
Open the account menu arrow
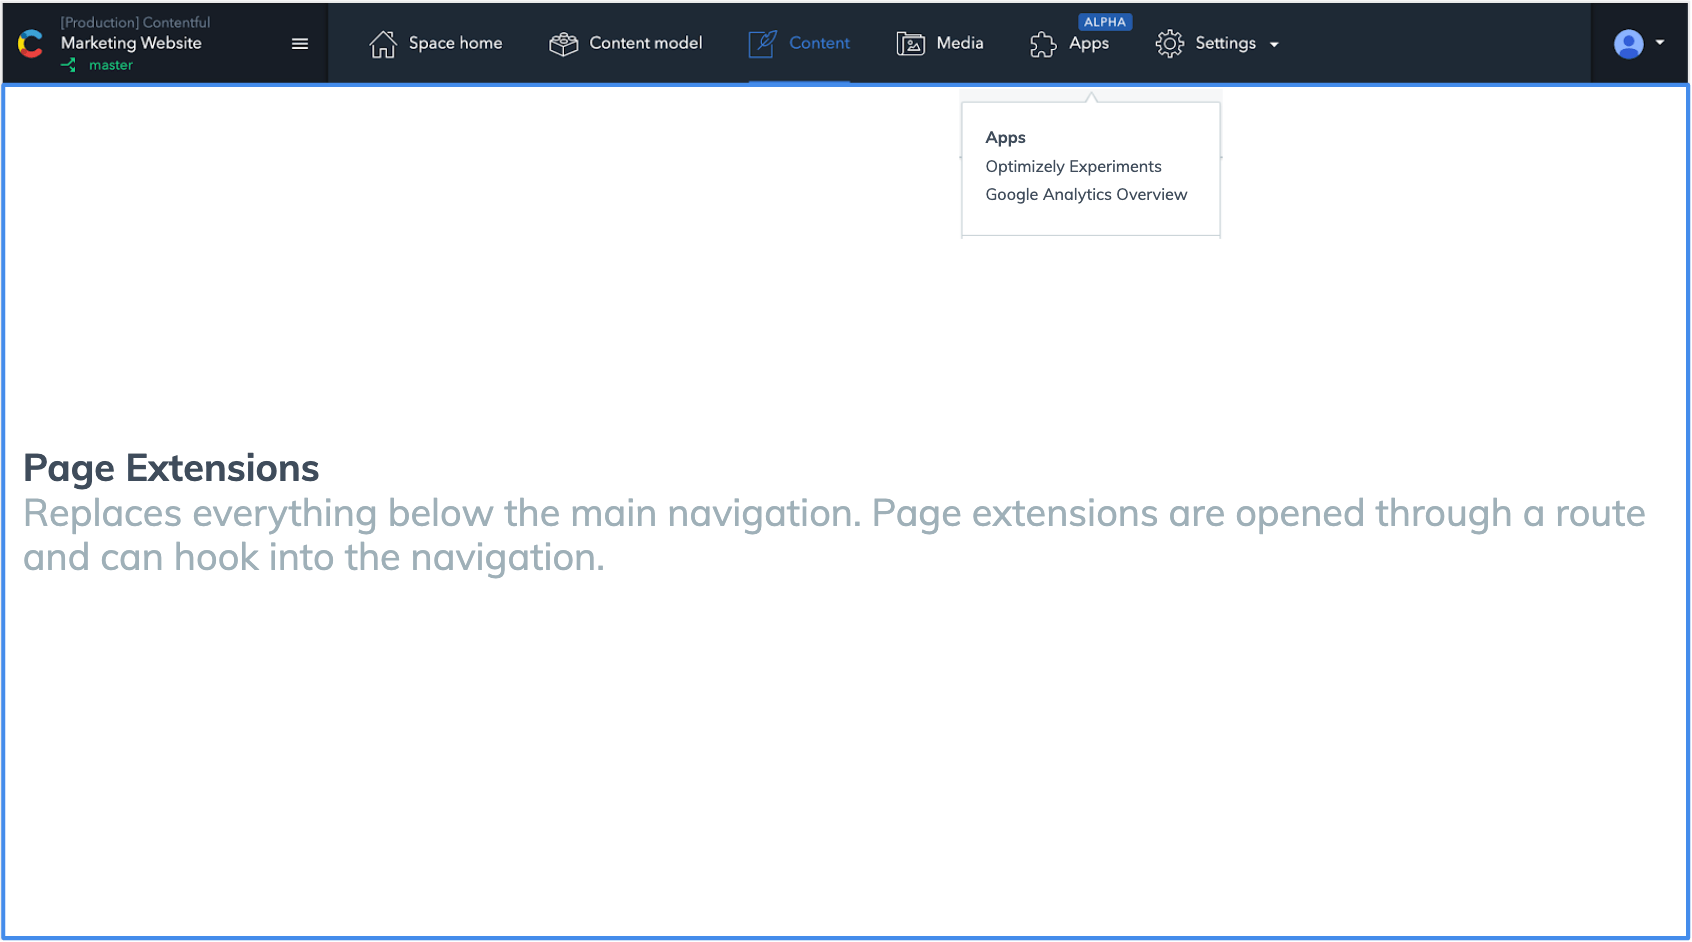pos(1660,43)
